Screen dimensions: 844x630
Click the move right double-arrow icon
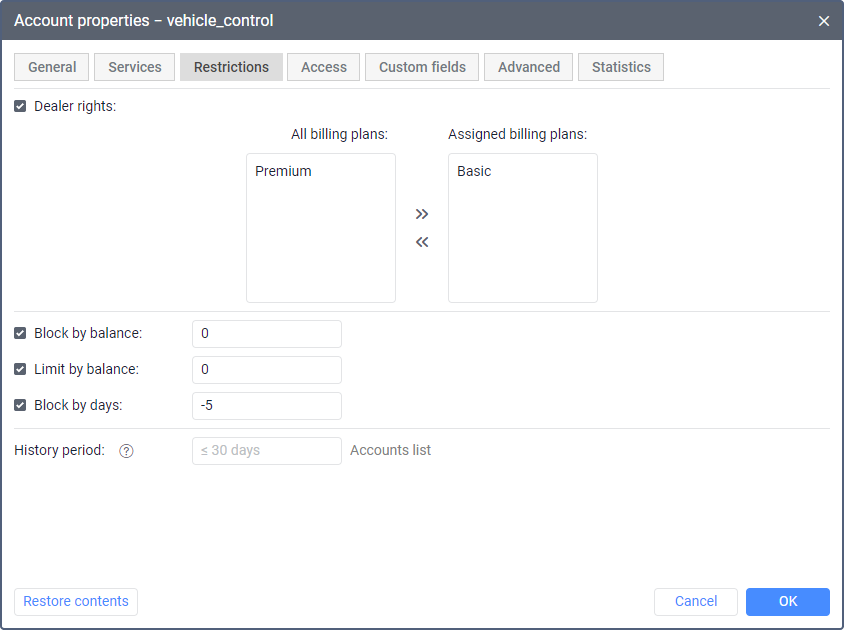tap(422, 214)
